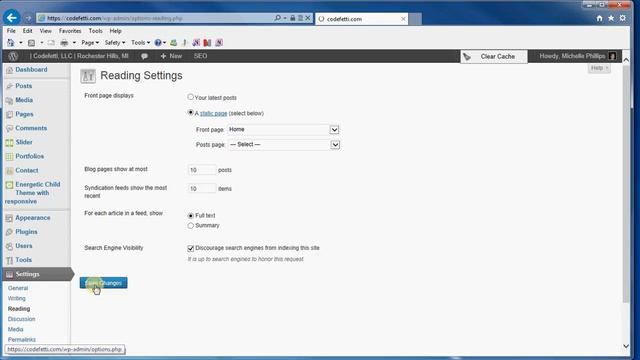
Task: Open Print options arrow in command bar
Action: [x=74, y=42]
